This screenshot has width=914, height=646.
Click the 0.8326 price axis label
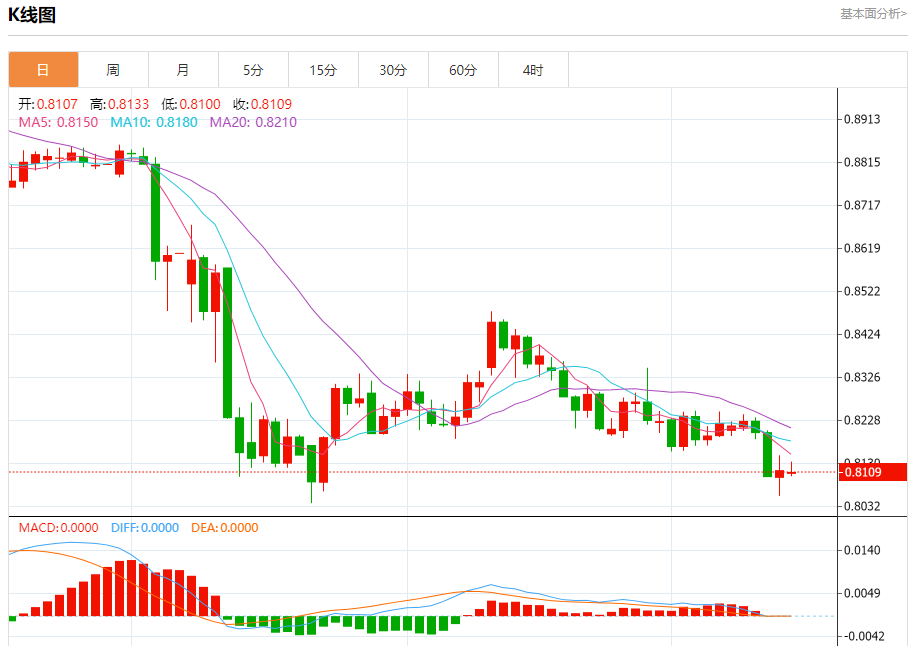(862, 377)
